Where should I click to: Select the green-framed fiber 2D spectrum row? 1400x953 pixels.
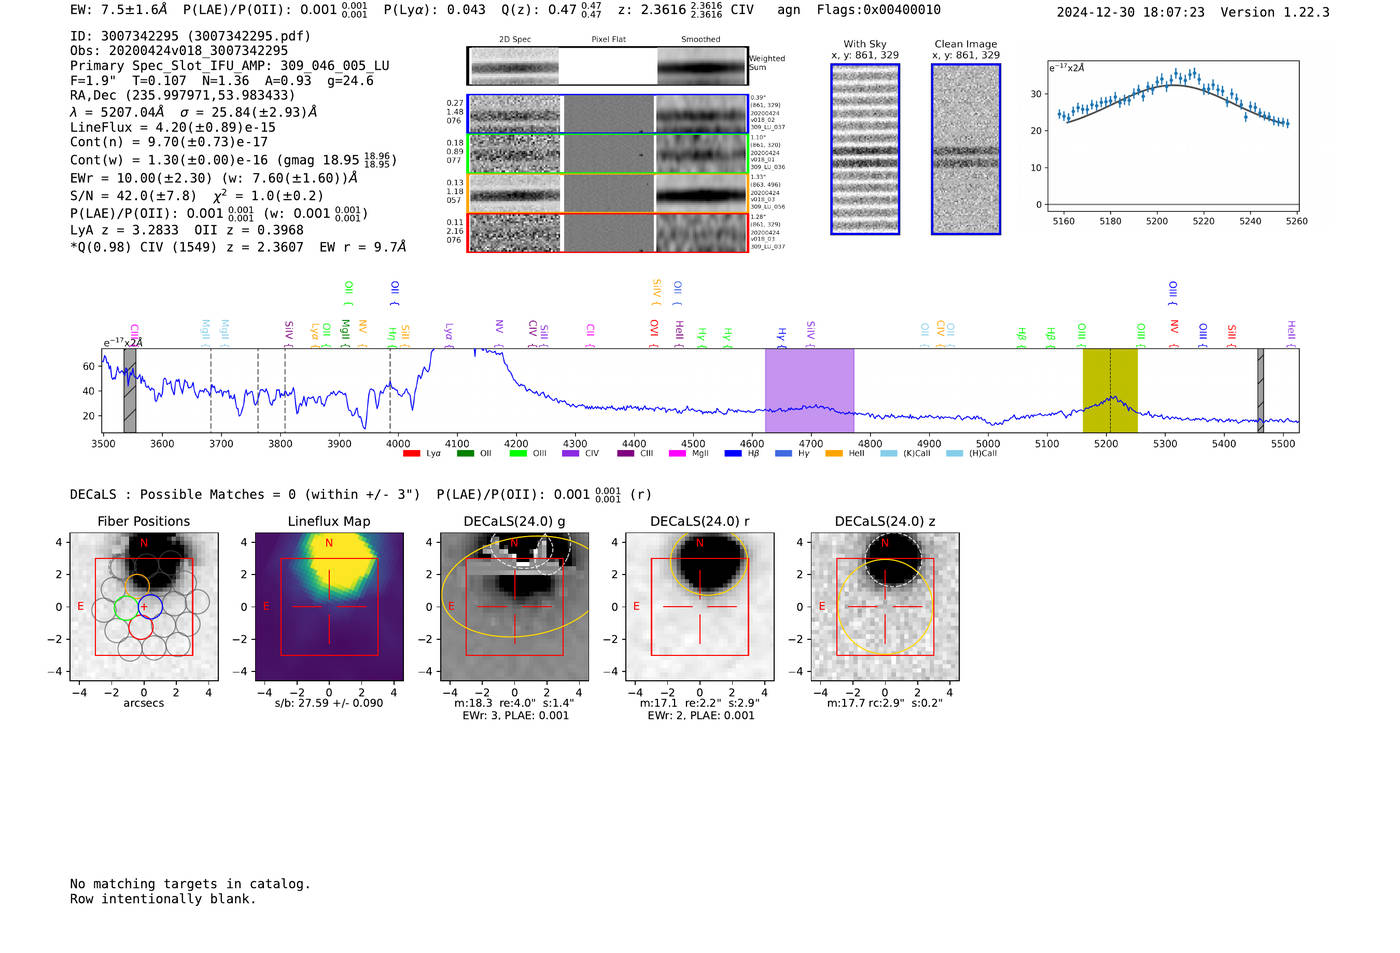[608, 154]
